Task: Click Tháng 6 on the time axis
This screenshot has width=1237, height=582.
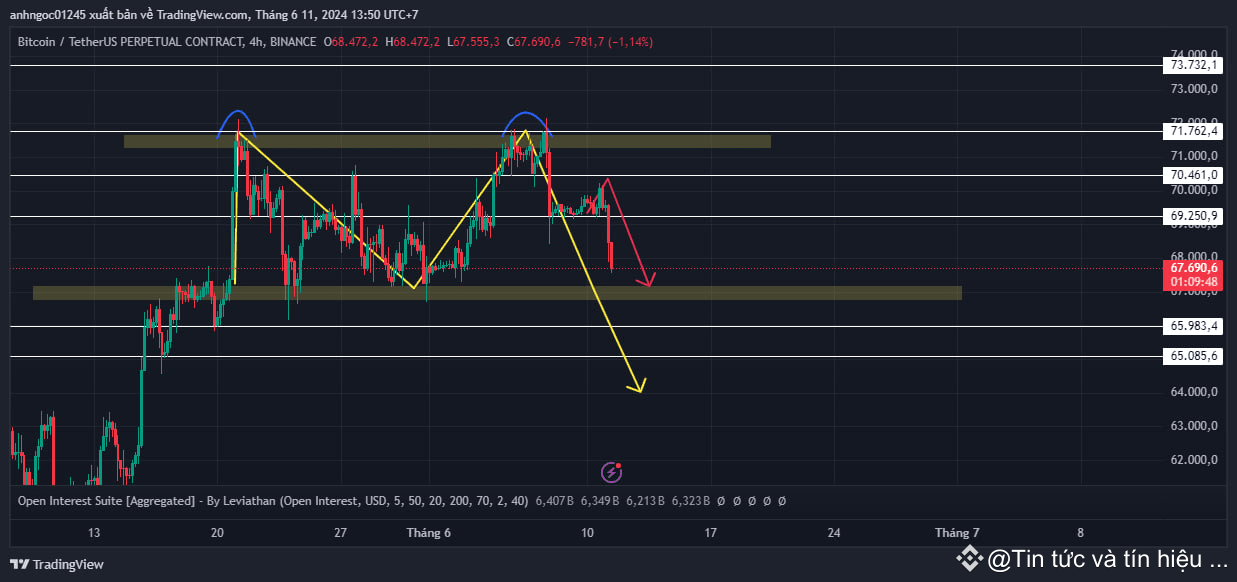Action: pos(428,533)
